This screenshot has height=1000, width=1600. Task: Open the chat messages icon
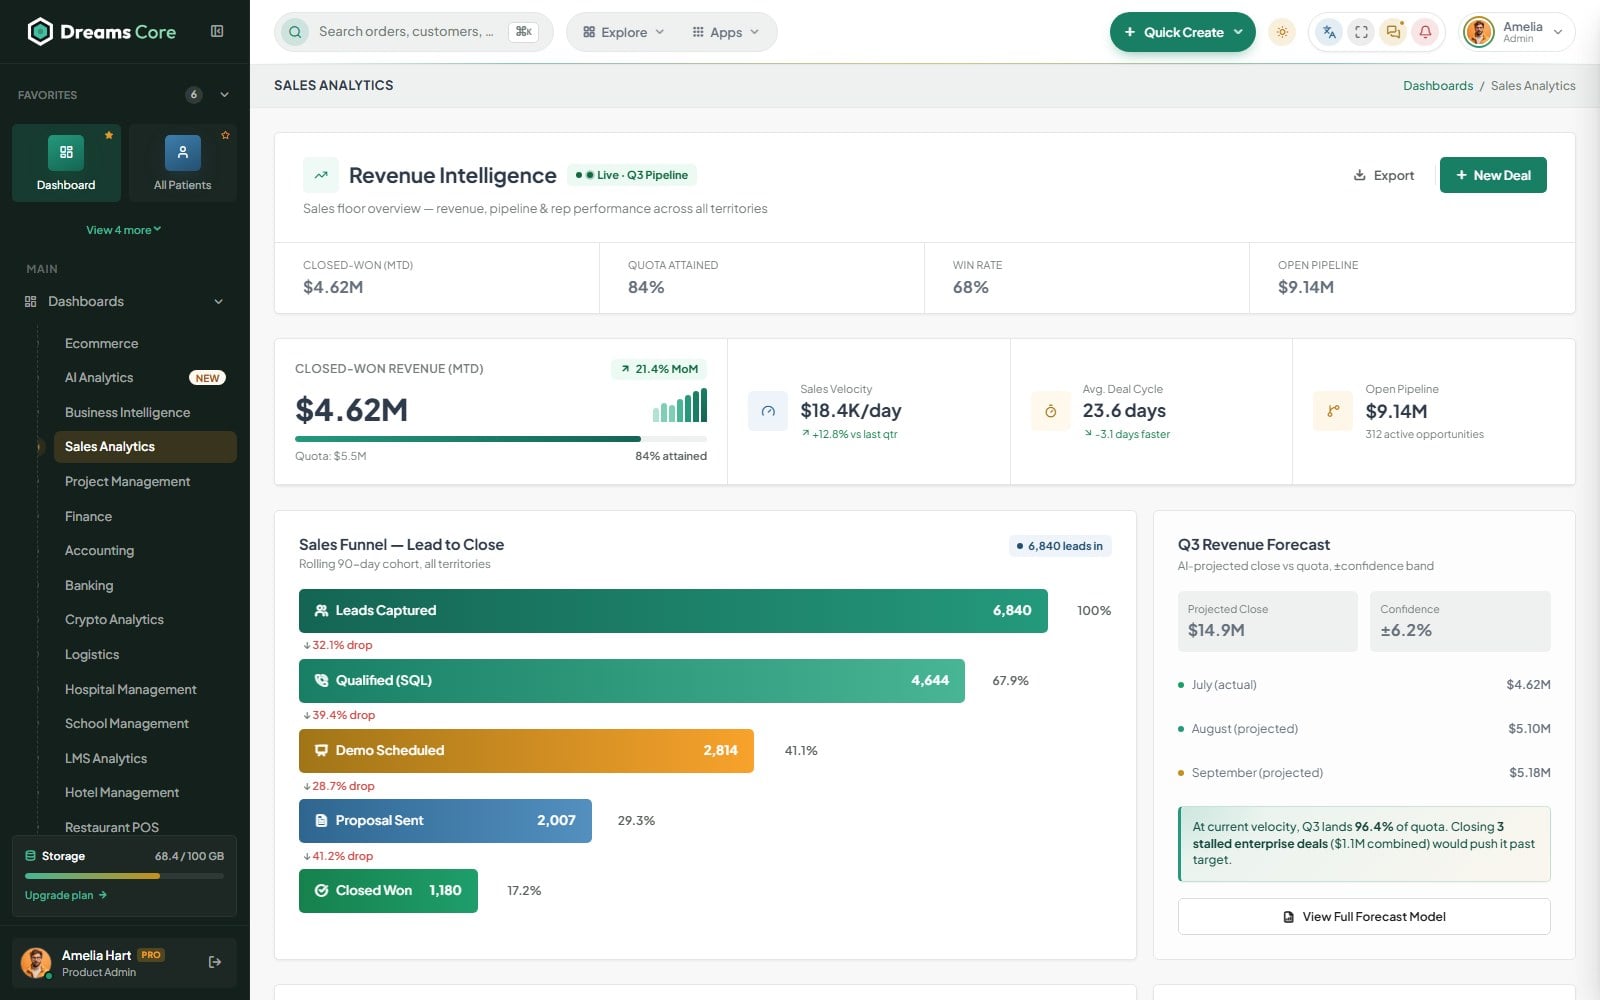(x=1393, y=32)
